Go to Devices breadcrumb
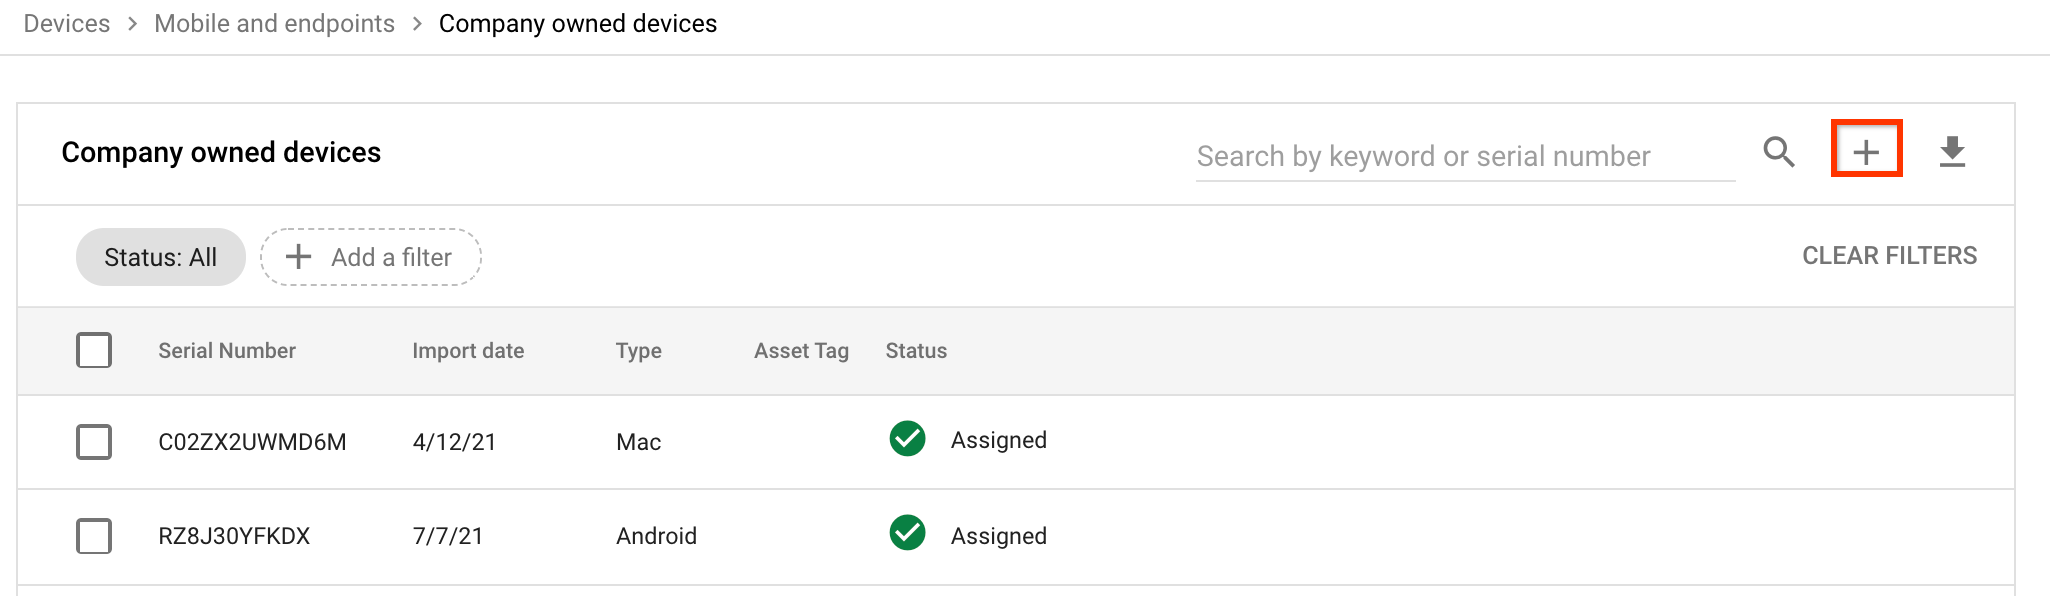This screenshot has width=2050, height=596. click(x=67, y=24)
